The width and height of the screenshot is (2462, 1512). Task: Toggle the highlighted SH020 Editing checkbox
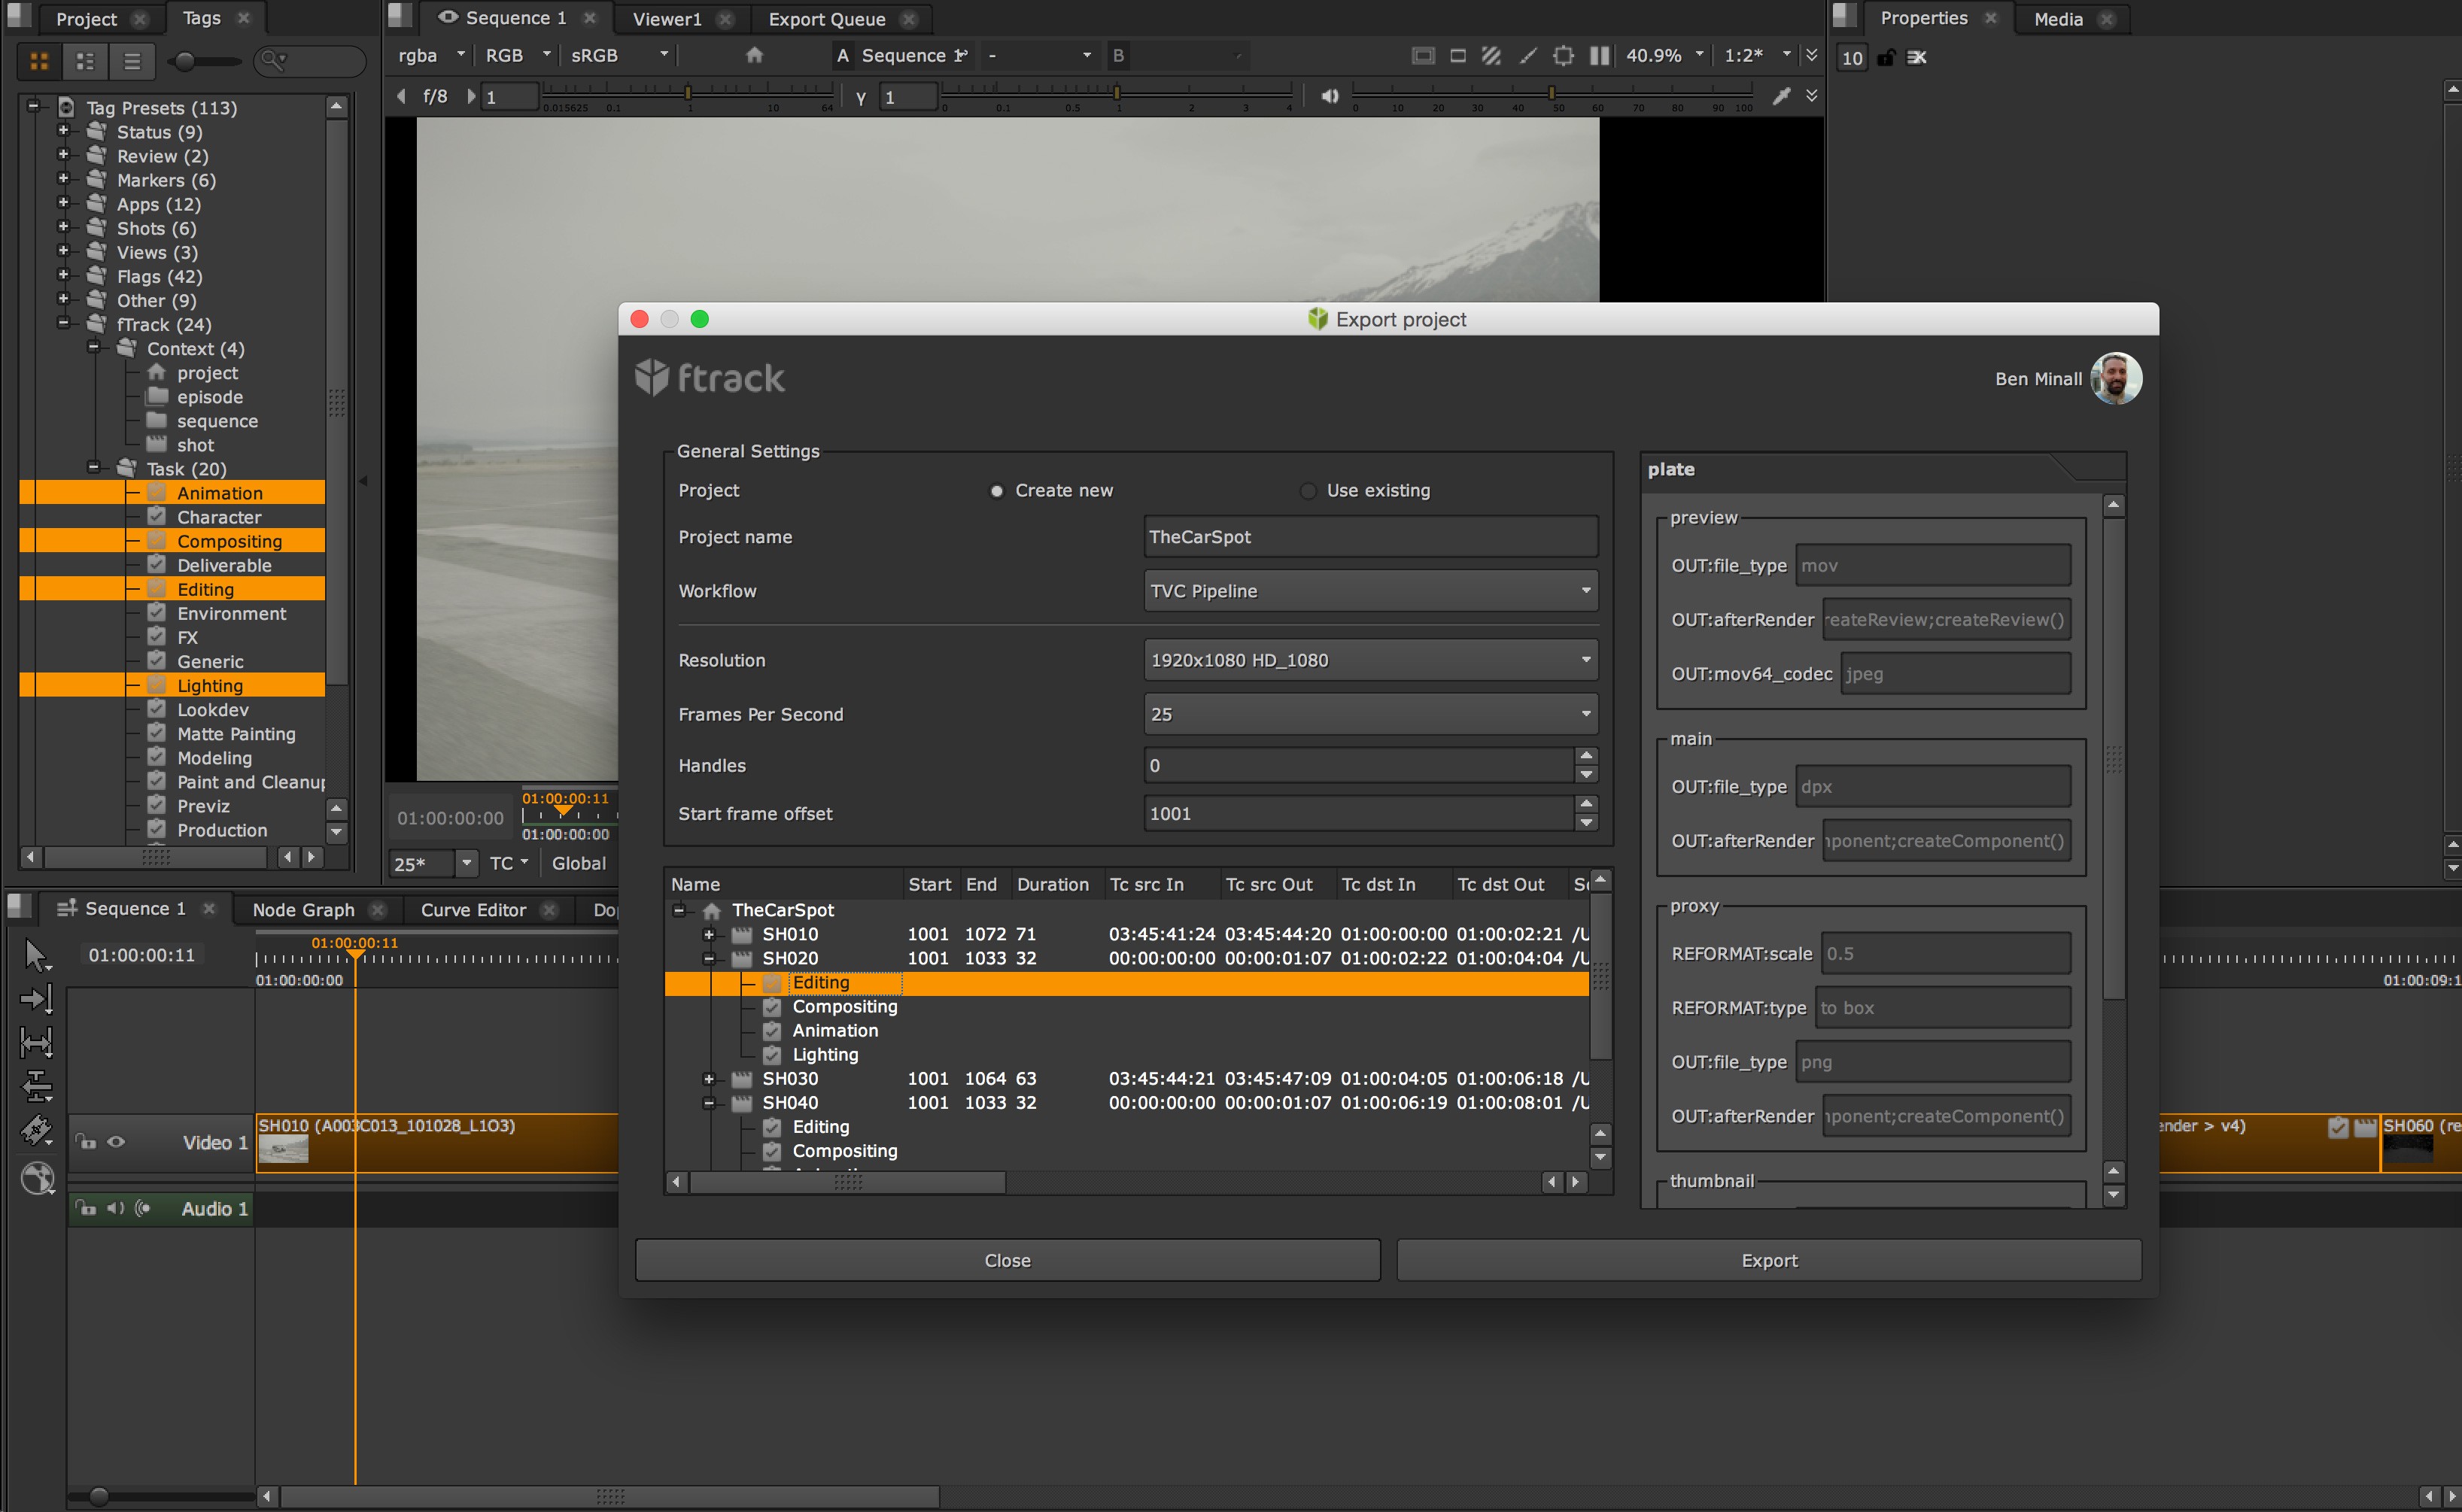tap(772, 982)
